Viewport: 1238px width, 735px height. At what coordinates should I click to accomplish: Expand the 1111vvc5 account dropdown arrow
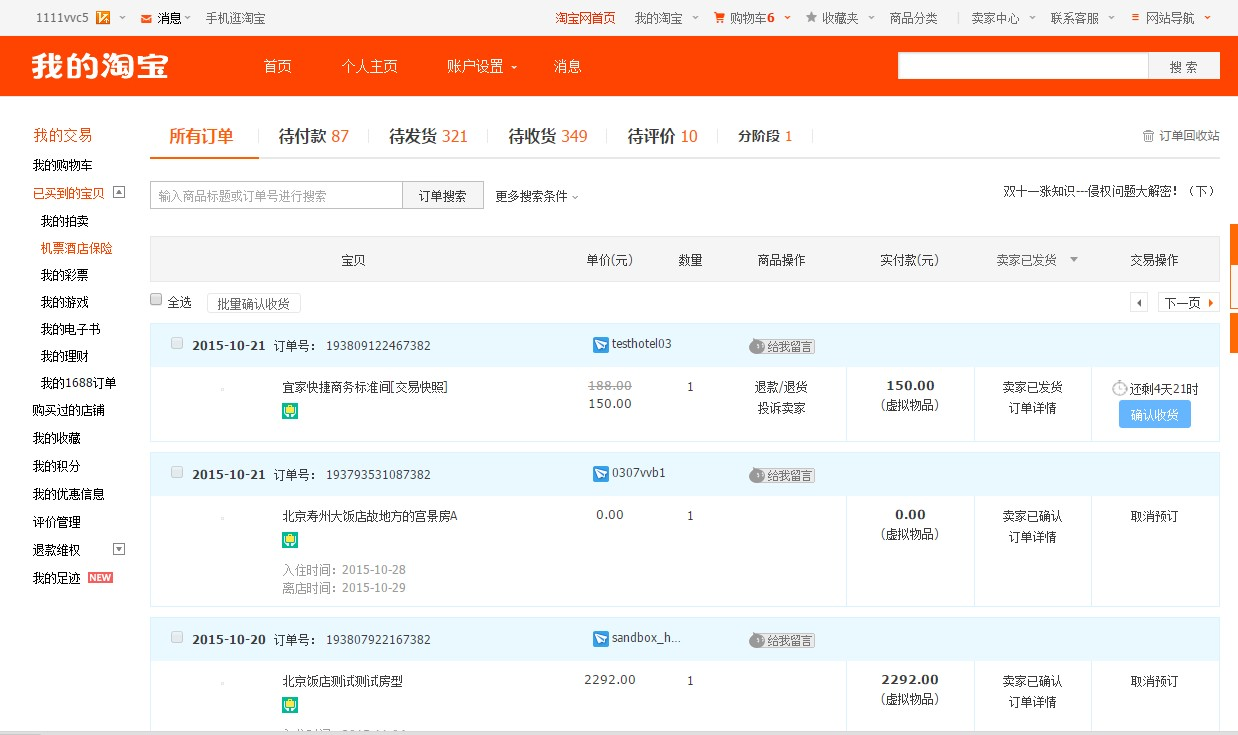coord(122,18)
